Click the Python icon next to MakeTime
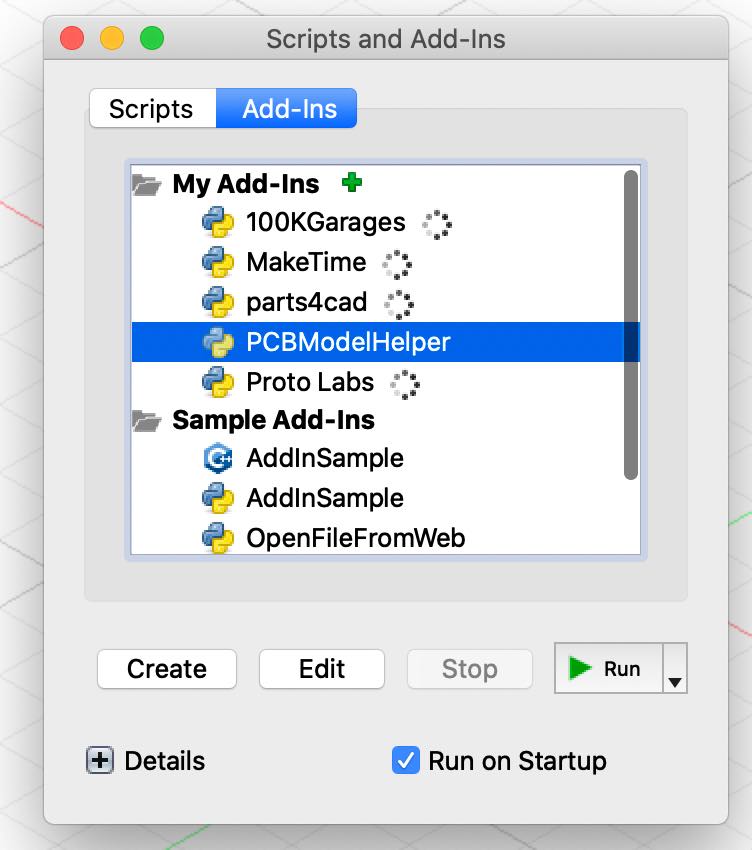 point(218,262)
